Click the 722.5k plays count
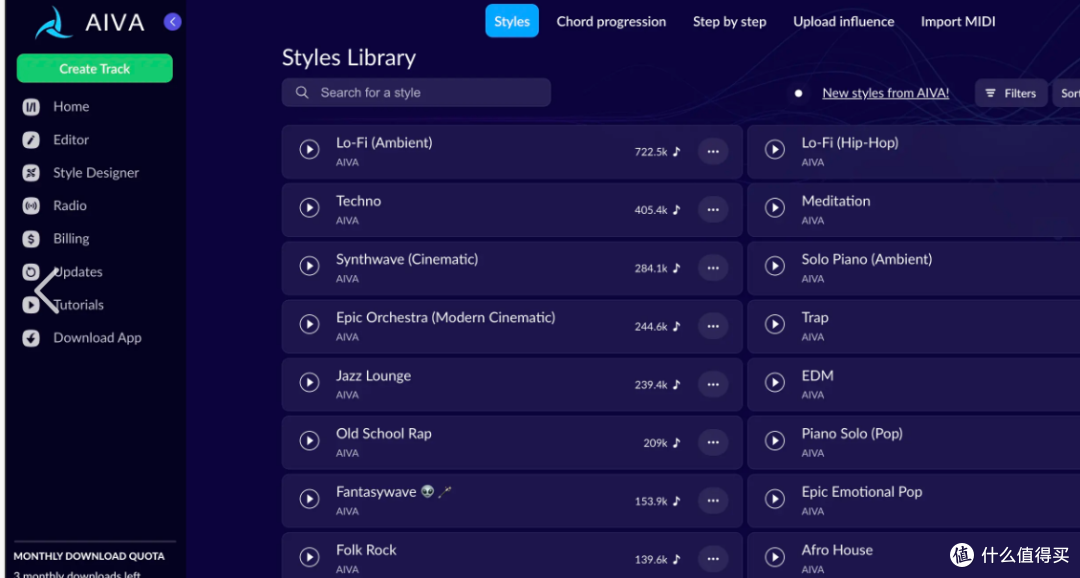Image resolution: width=1080 pixels, height=578 pixels. click(651, 152)
